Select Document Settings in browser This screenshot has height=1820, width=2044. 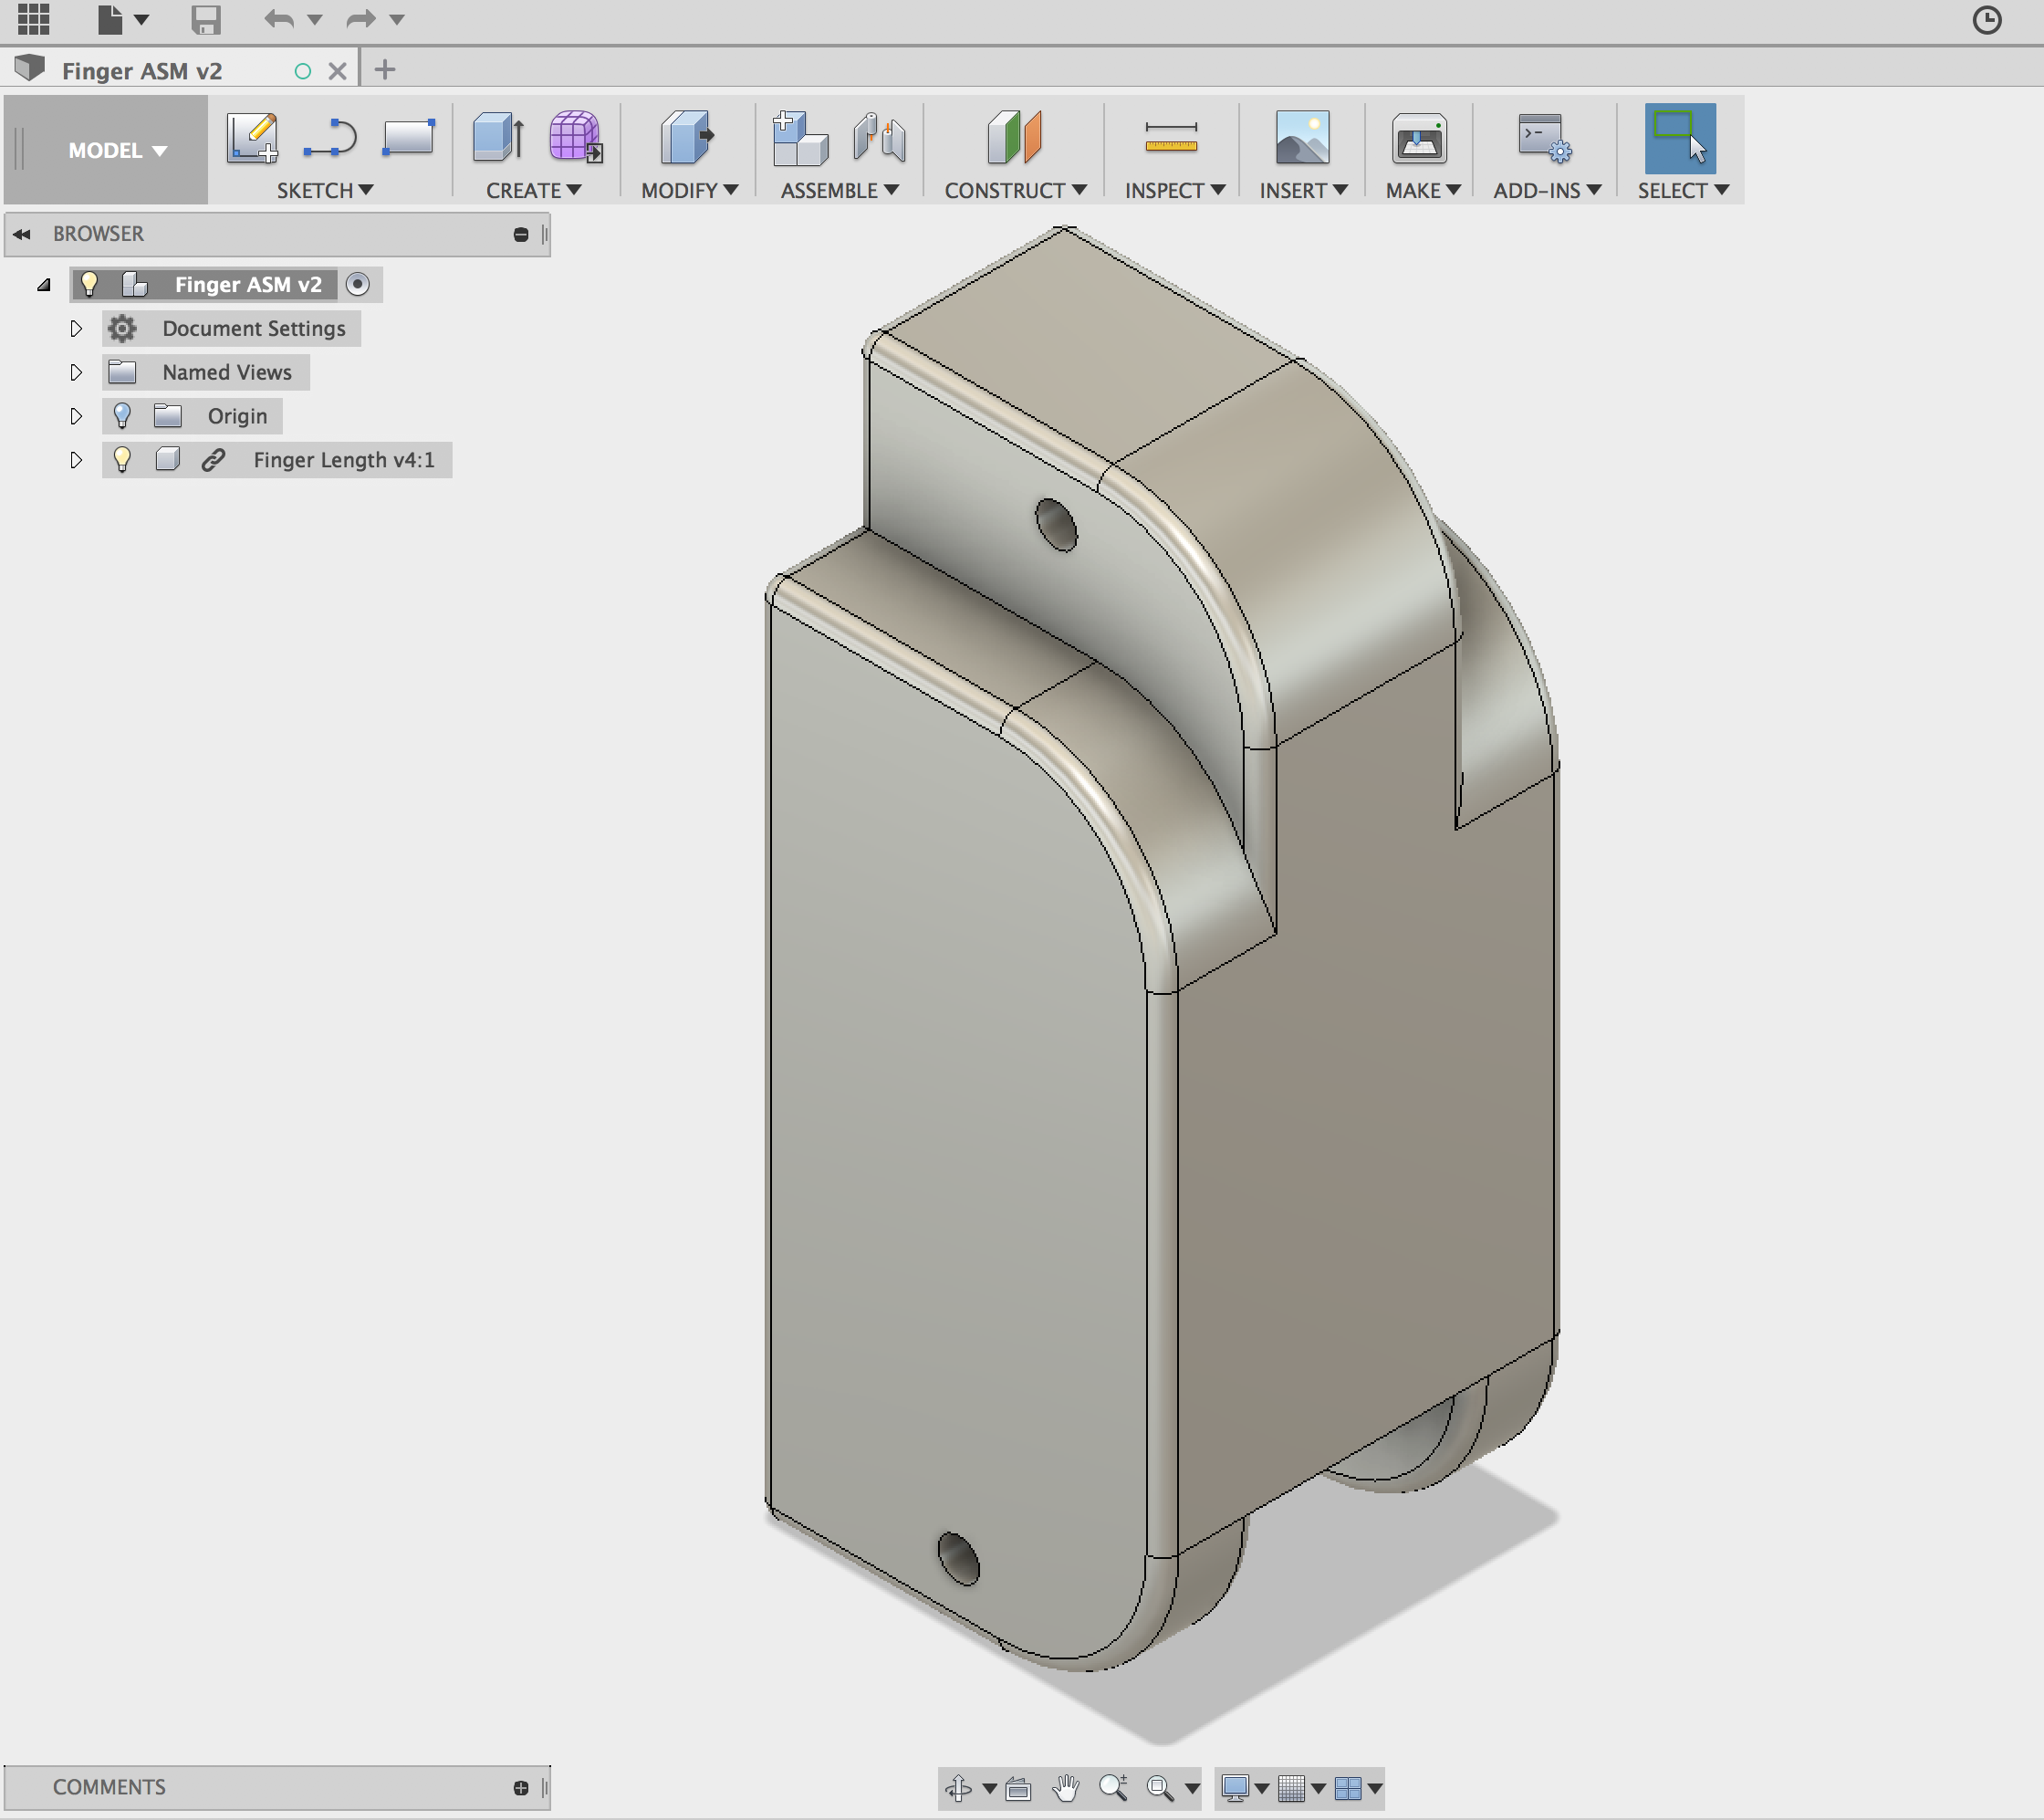[254, 329]
